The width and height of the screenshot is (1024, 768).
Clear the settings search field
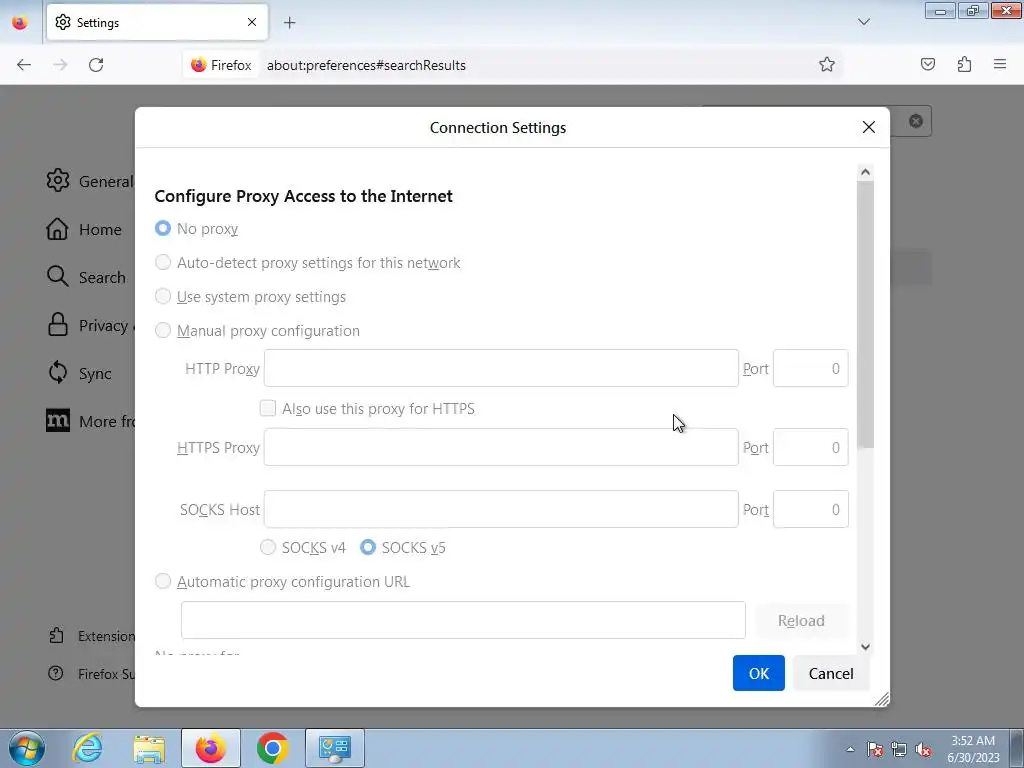click(916, 121)
